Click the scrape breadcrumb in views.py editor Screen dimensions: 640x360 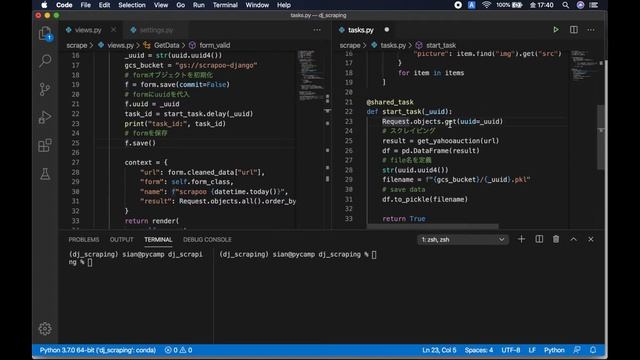(x=77, y=45)
